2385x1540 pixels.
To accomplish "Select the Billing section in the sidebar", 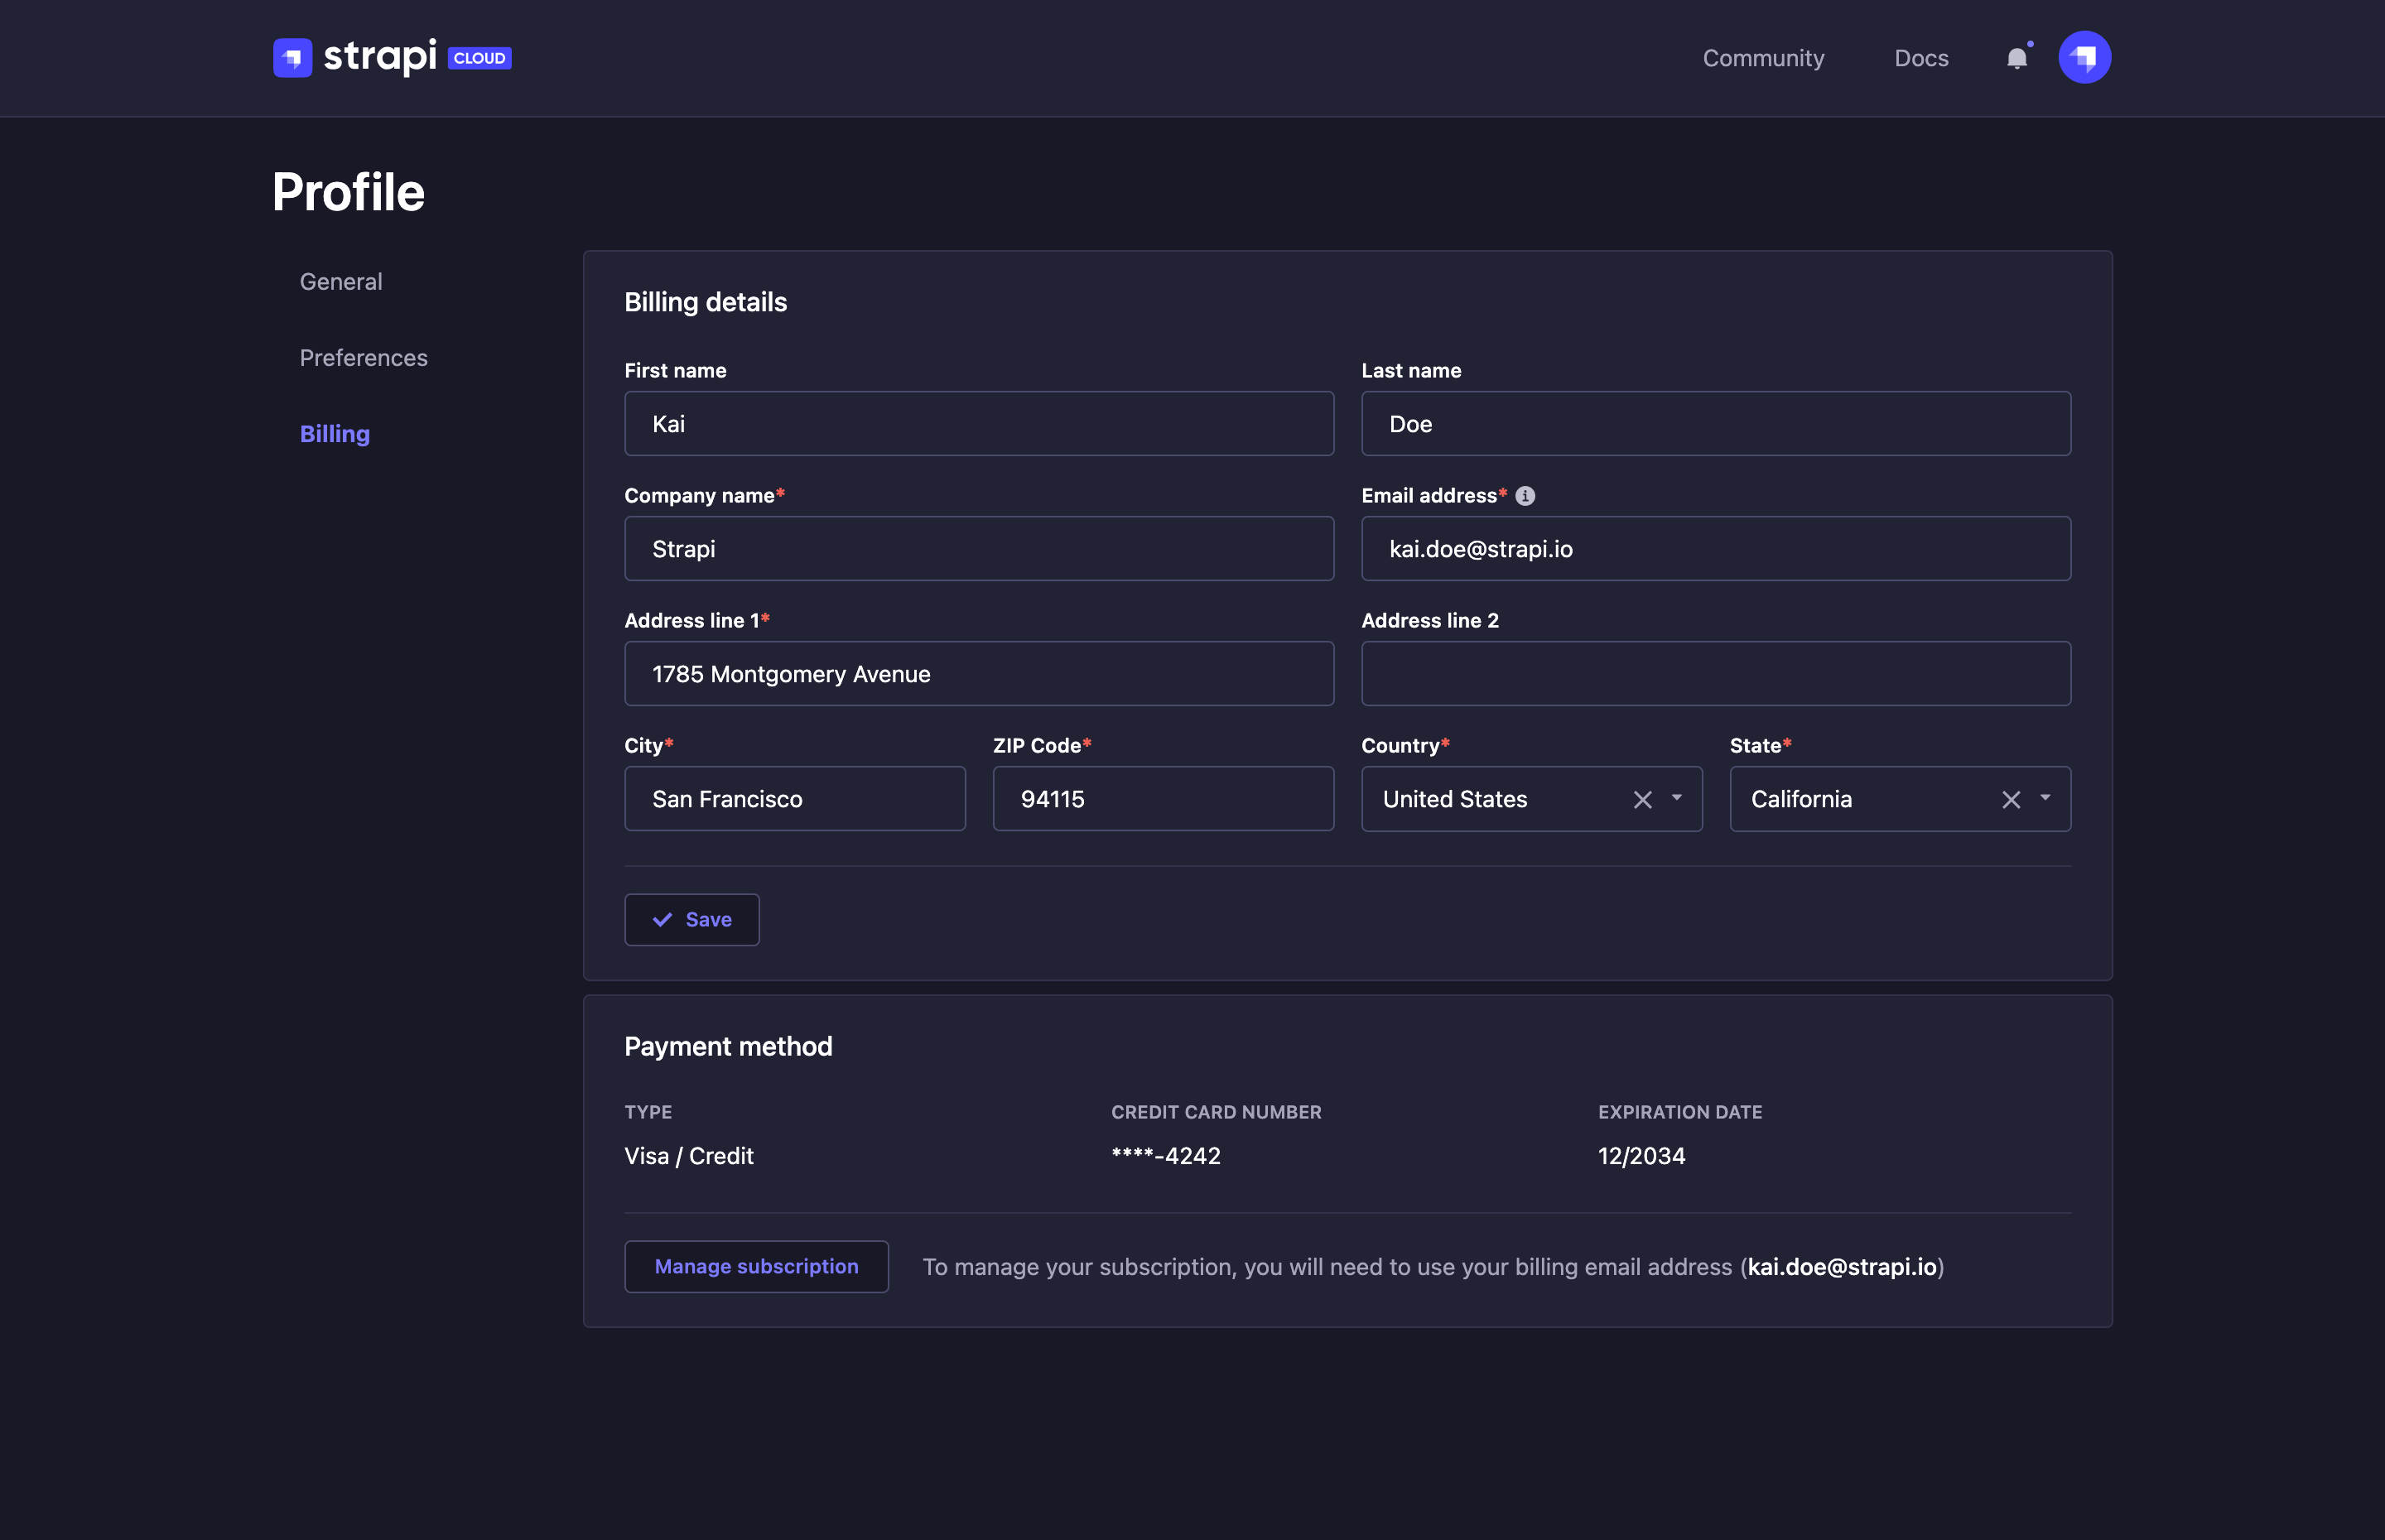I will pos(335,433).
